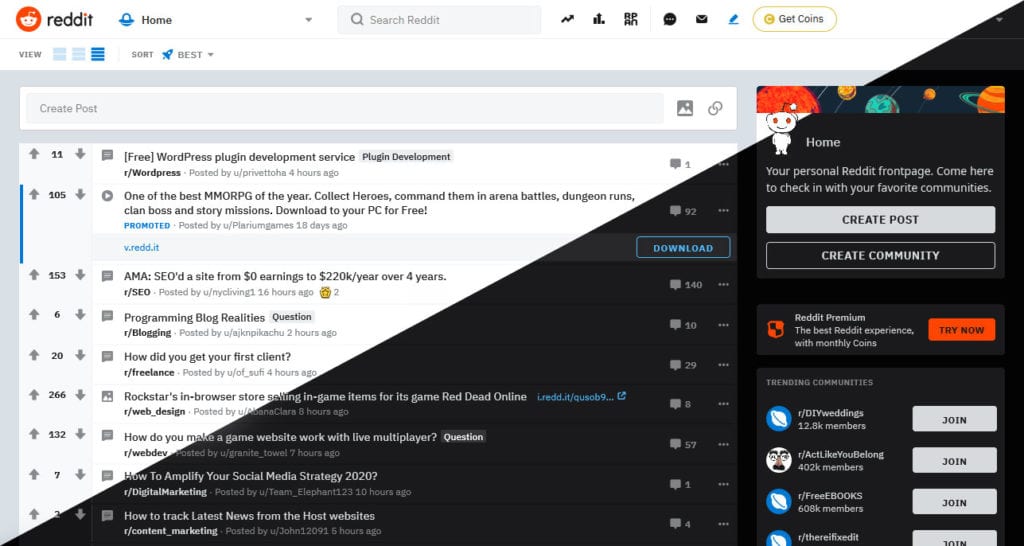
Task: Open comments on the live multiplayer post
Action: [683, 445]
